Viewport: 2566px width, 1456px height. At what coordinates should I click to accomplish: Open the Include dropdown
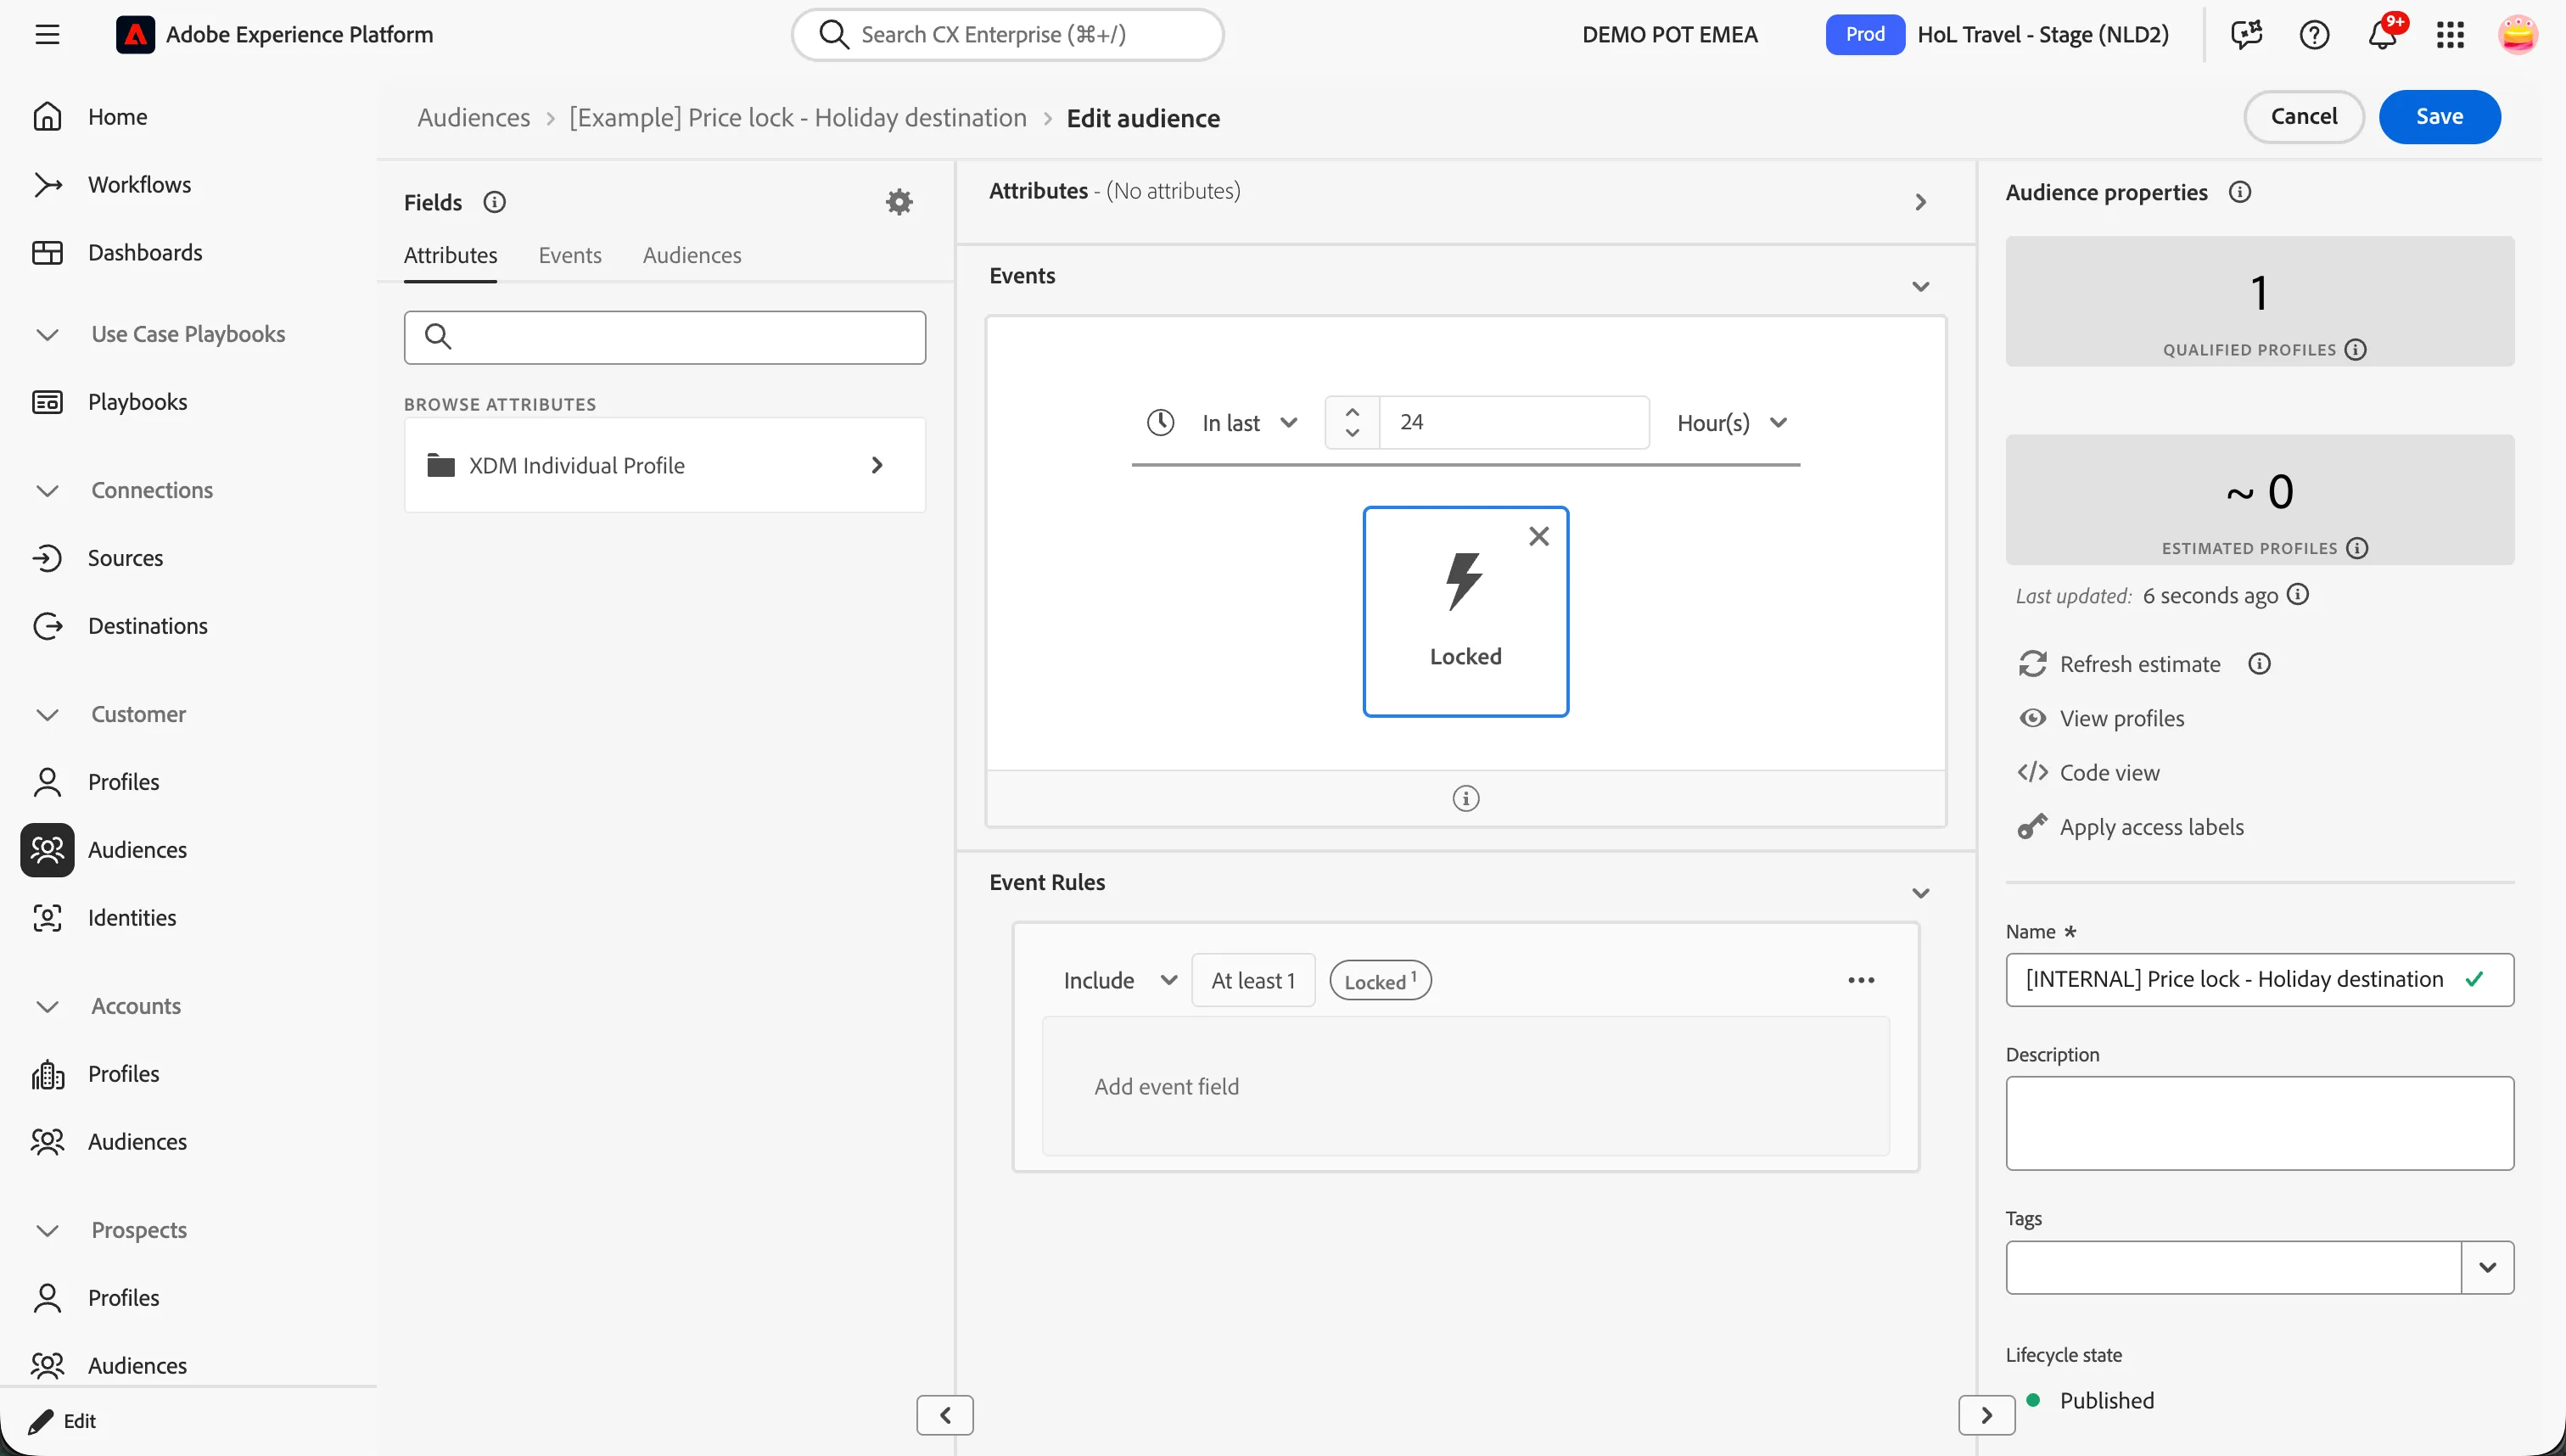1119,980
